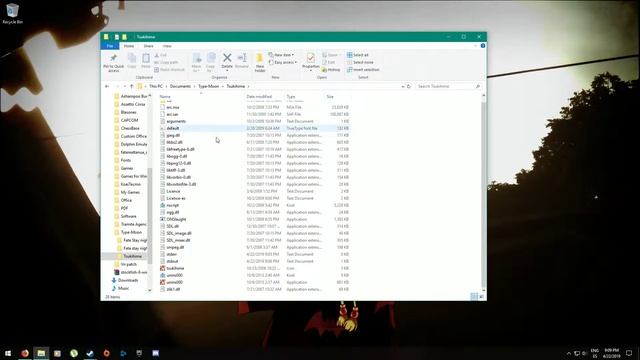Open the Move to menu

click(196, 62)
